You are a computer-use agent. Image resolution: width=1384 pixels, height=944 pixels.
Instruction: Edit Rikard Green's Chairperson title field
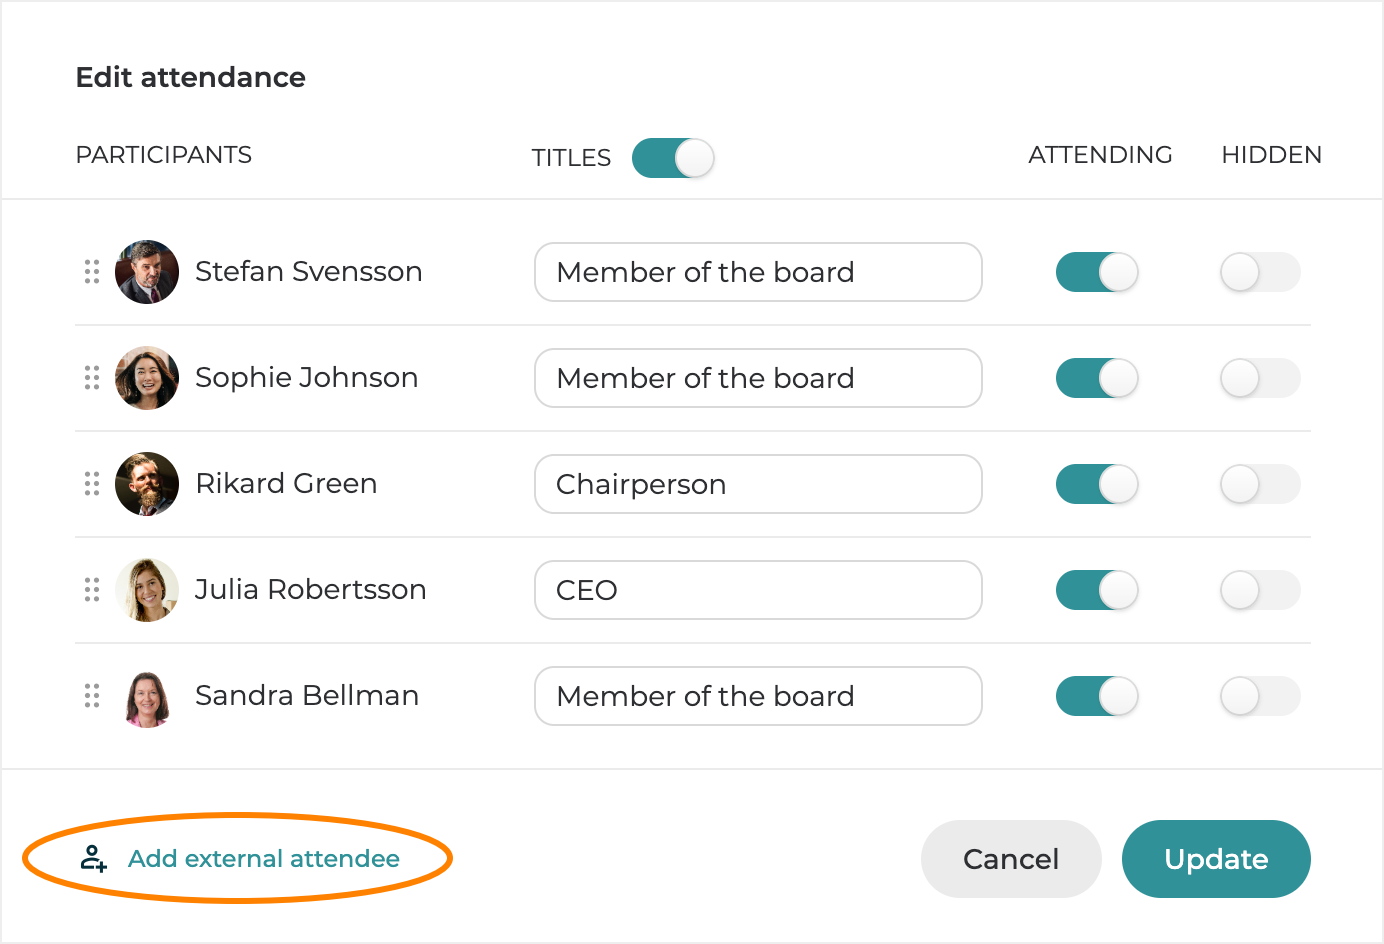coord(758,484)
